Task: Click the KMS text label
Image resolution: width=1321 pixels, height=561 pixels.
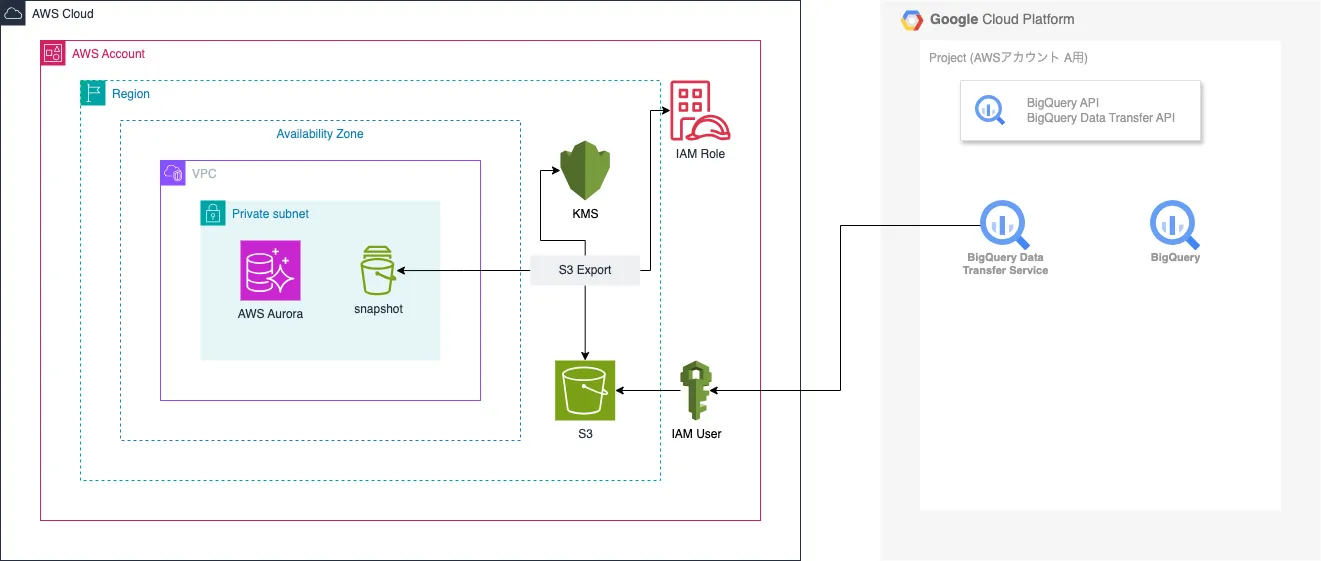Action: (x=585, y=214)
